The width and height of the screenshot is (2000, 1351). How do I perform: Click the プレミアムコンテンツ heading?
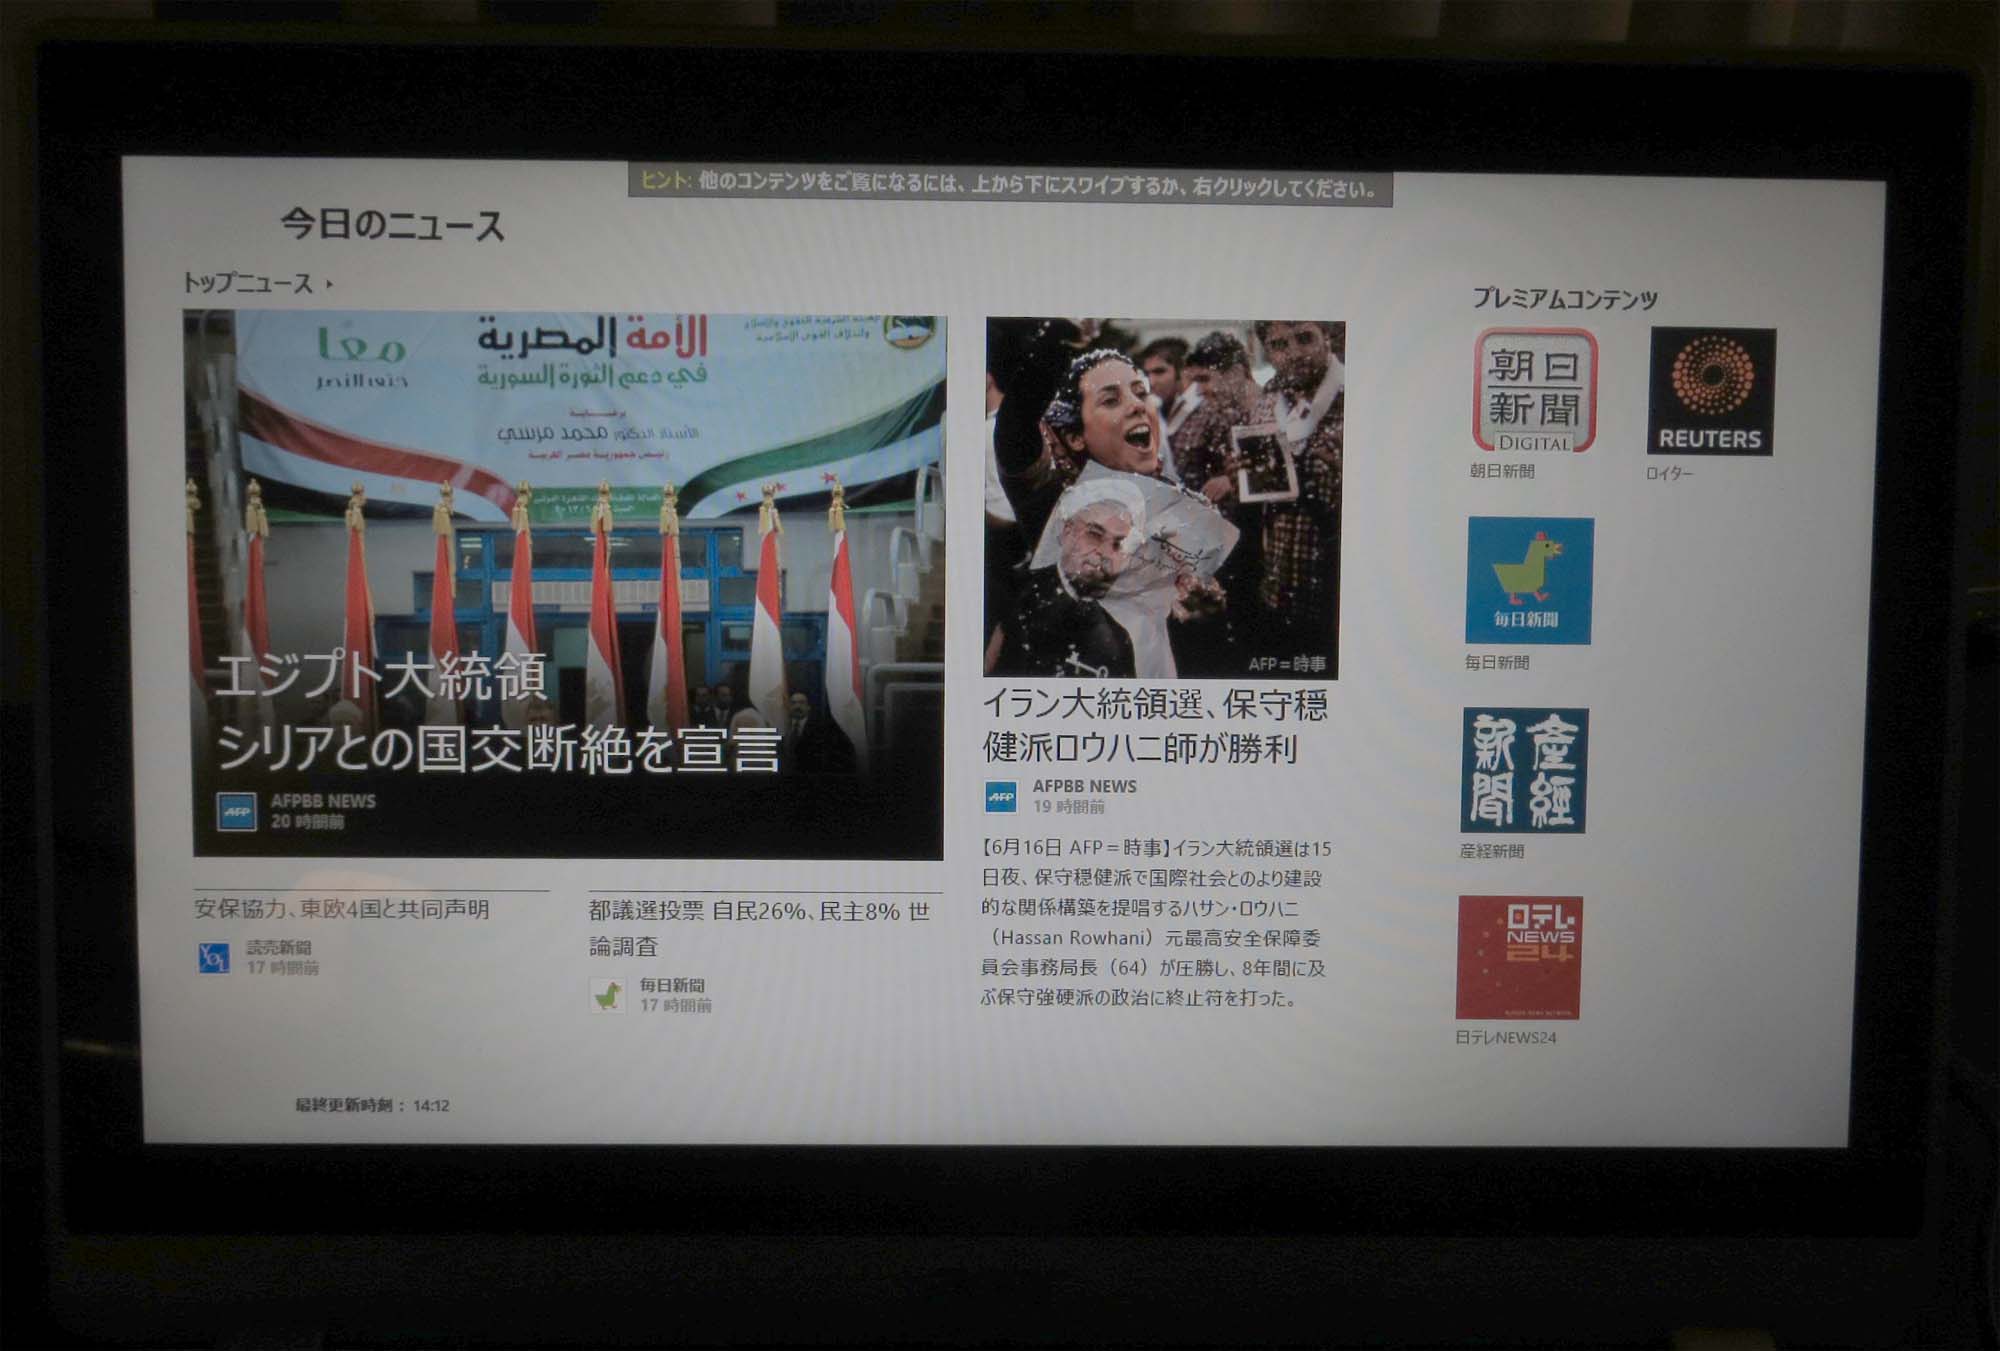click(x=1565, y=298)
